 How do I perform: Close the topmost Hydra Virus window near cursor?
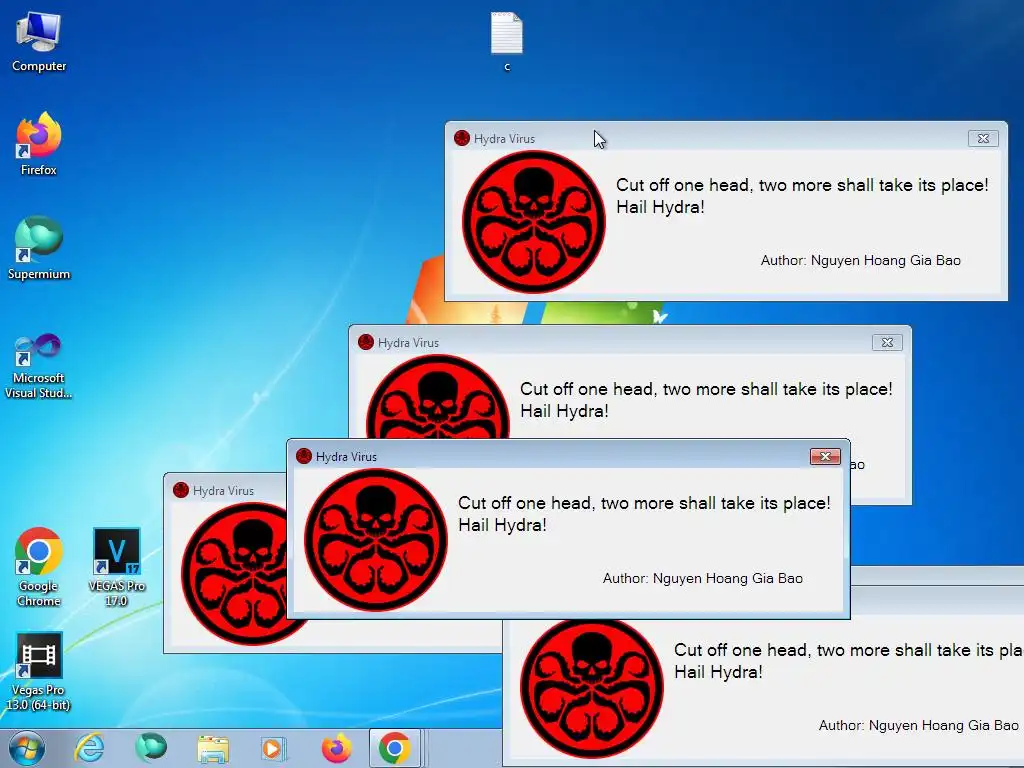(983, 138)
